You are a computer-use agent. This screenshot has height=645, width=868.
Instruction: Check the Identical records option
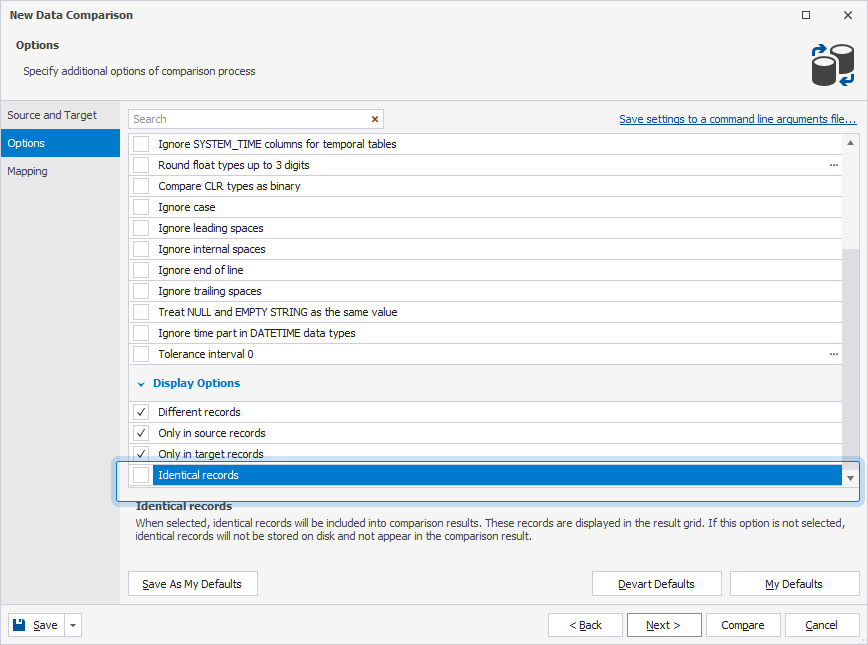tap(140, 475)
